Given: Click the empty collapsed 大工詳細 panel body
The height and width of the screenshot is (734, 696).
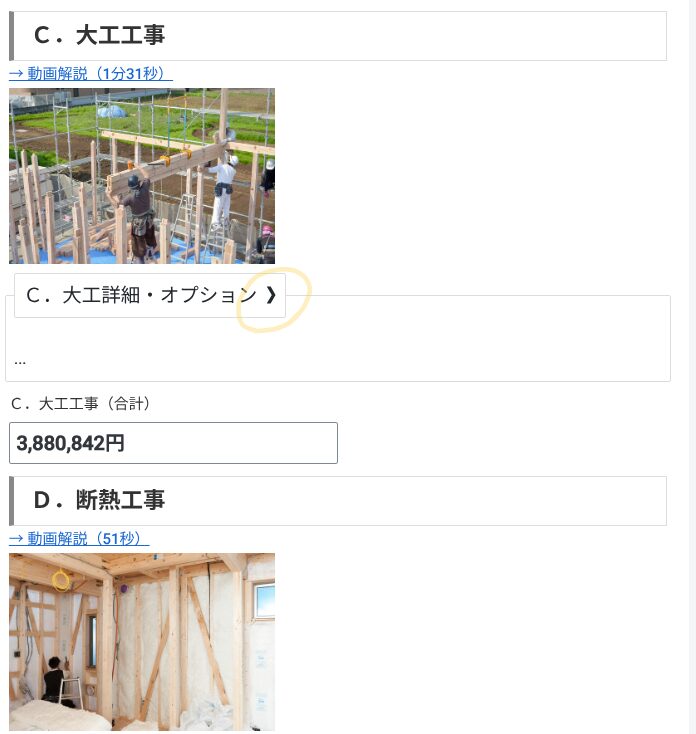Looking at the screenshot, I should click(337, 349).
